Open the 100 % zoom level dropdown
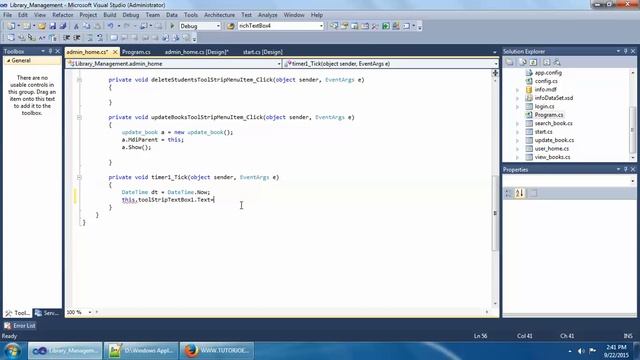 tap(90, 312)
